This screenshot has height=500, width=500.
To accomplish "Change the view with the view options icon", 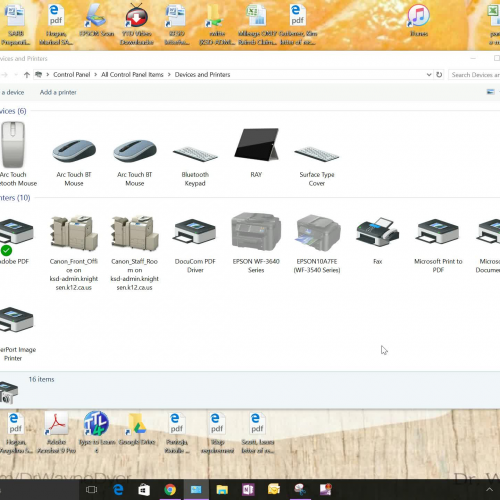I will [x=491, y=92].
